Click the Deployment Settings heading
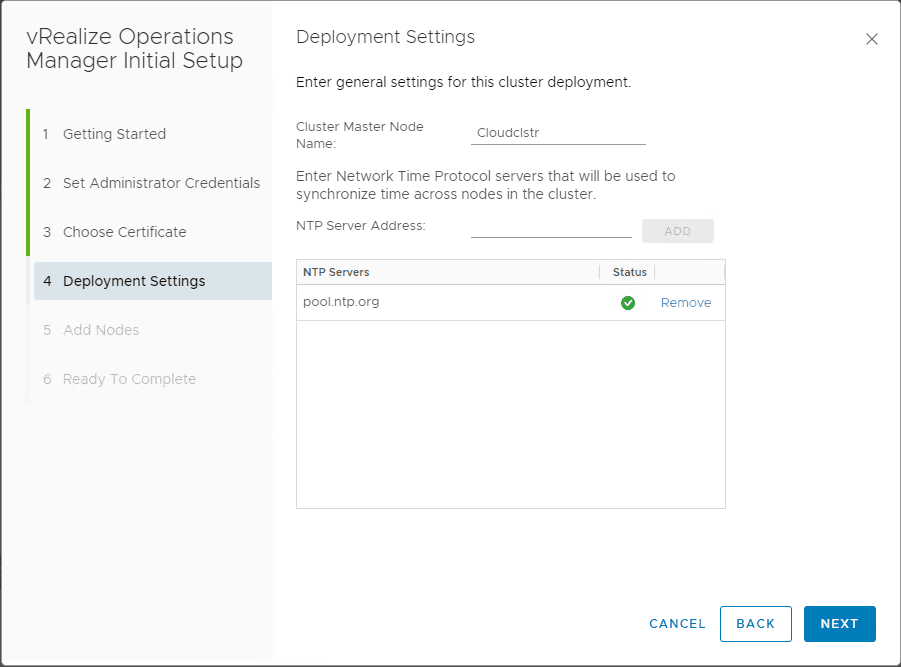 point(385,37)
